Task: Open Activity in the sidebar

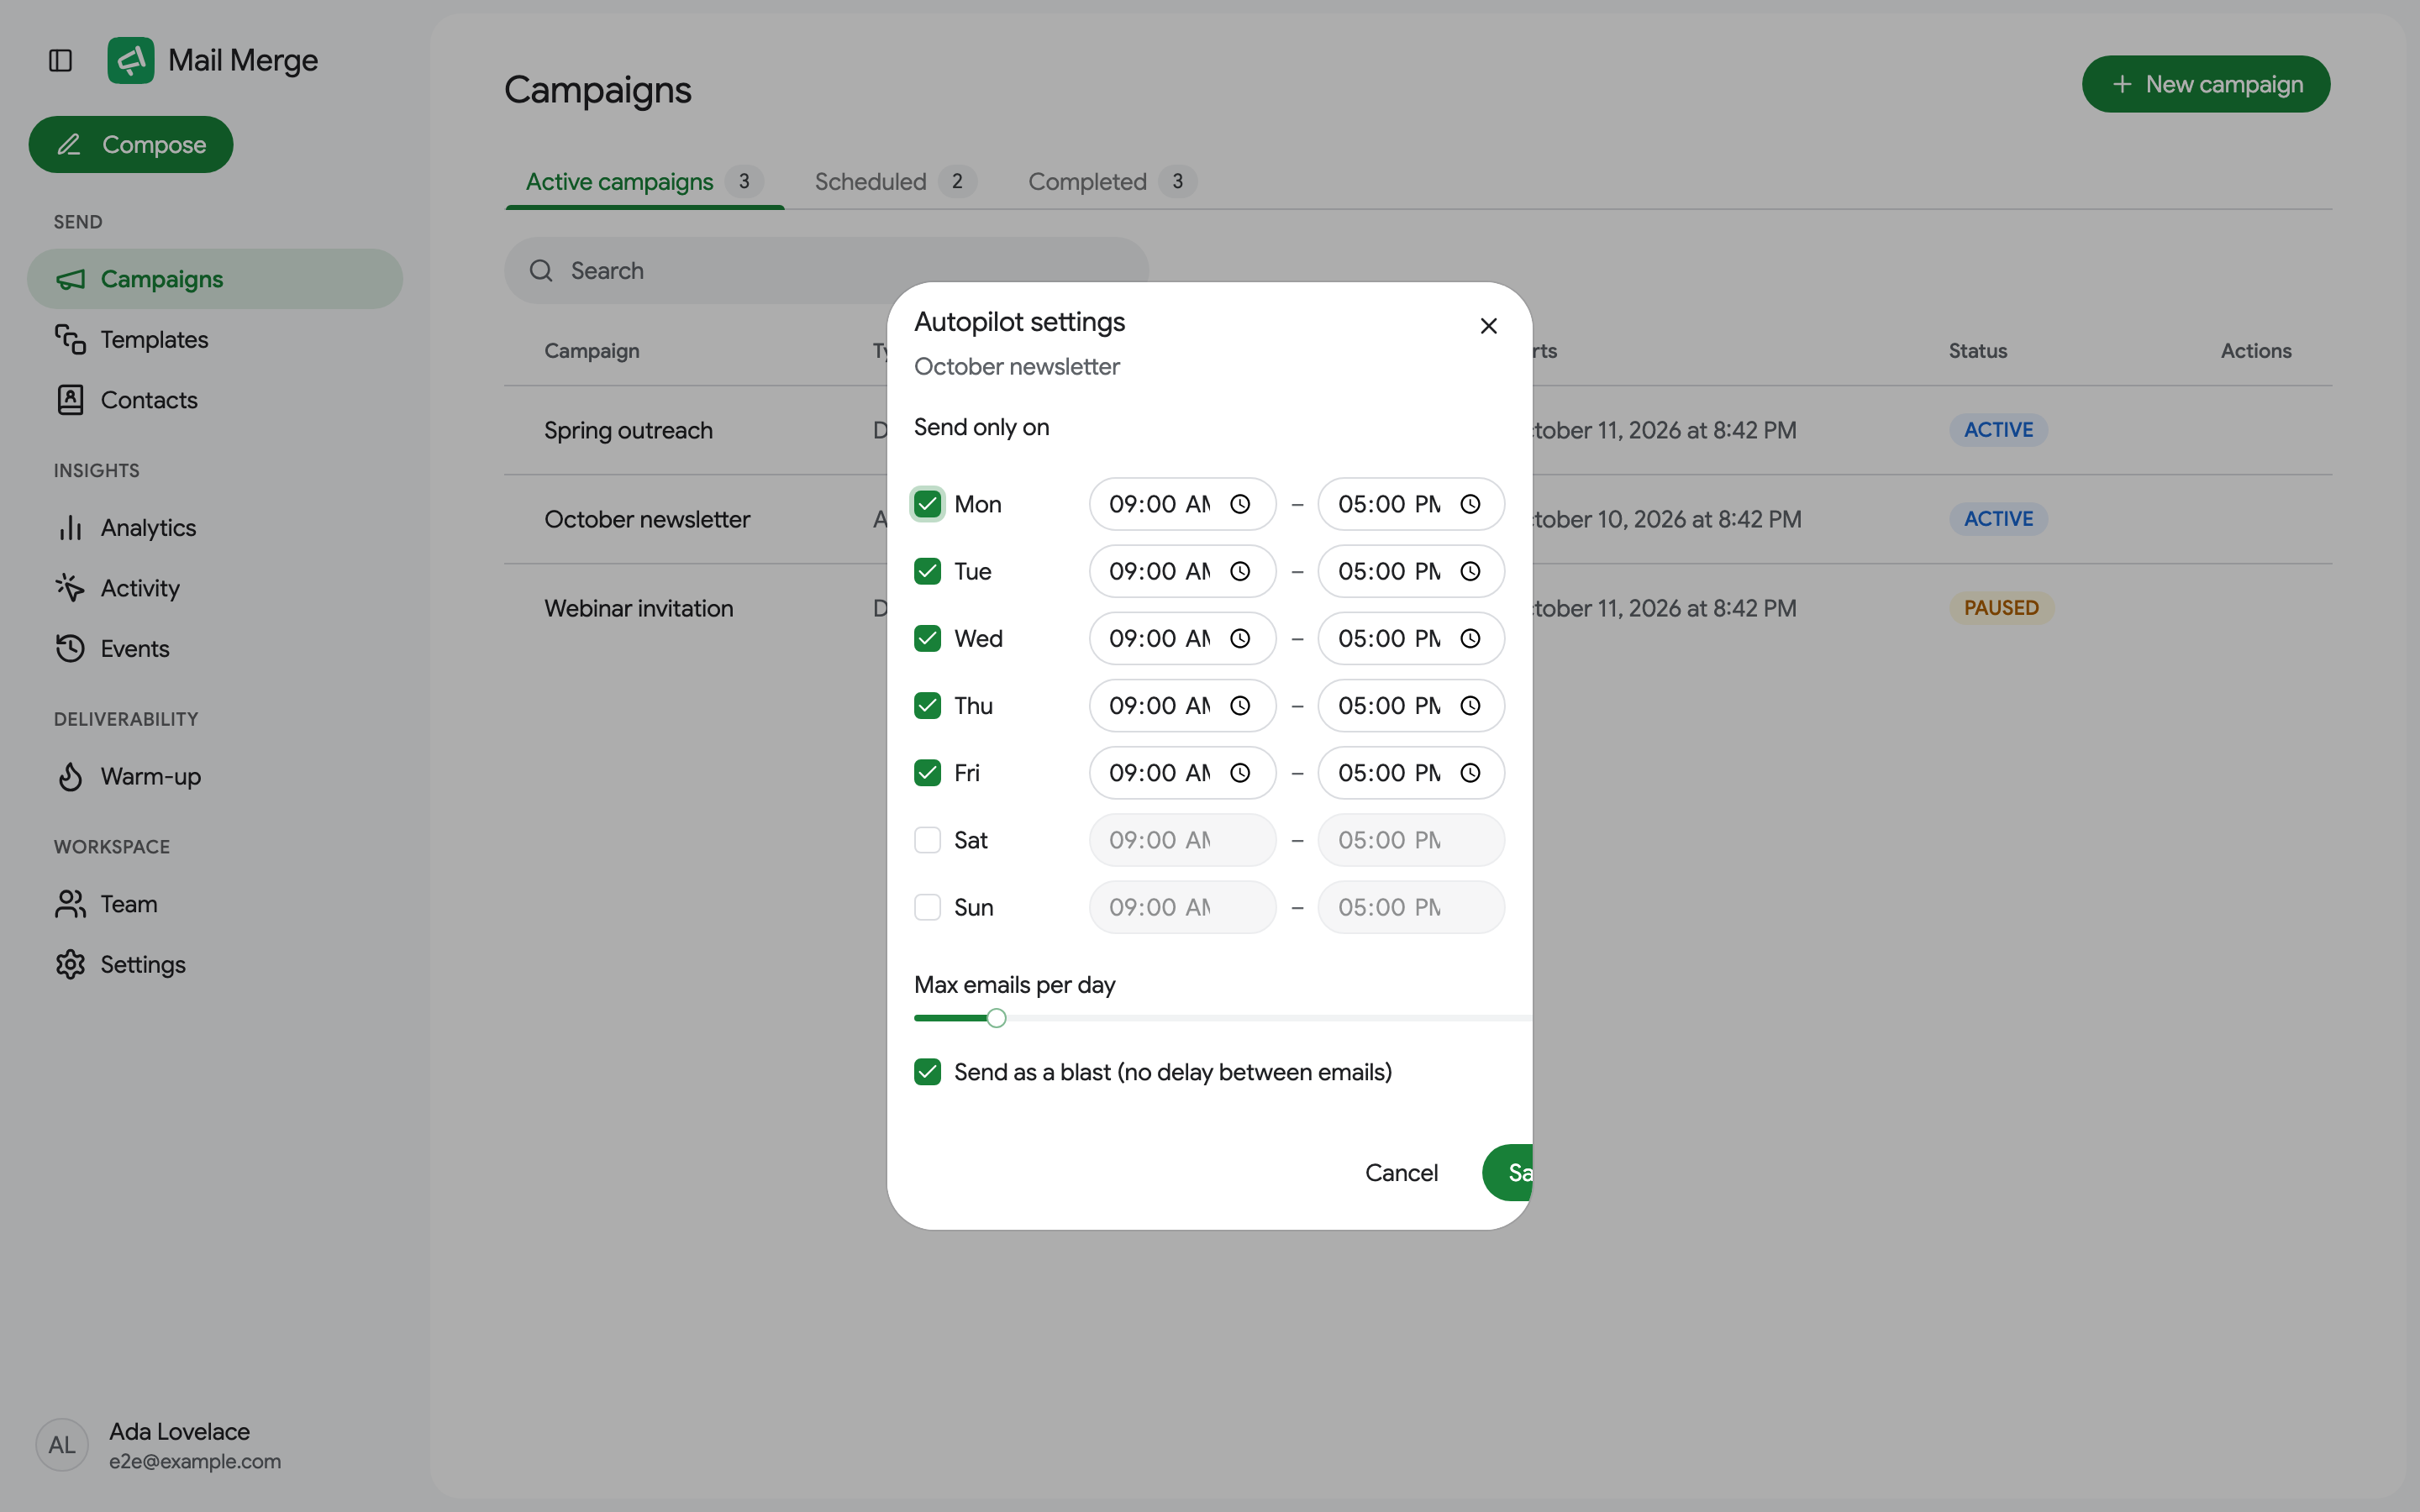Action: click(215, 588)
